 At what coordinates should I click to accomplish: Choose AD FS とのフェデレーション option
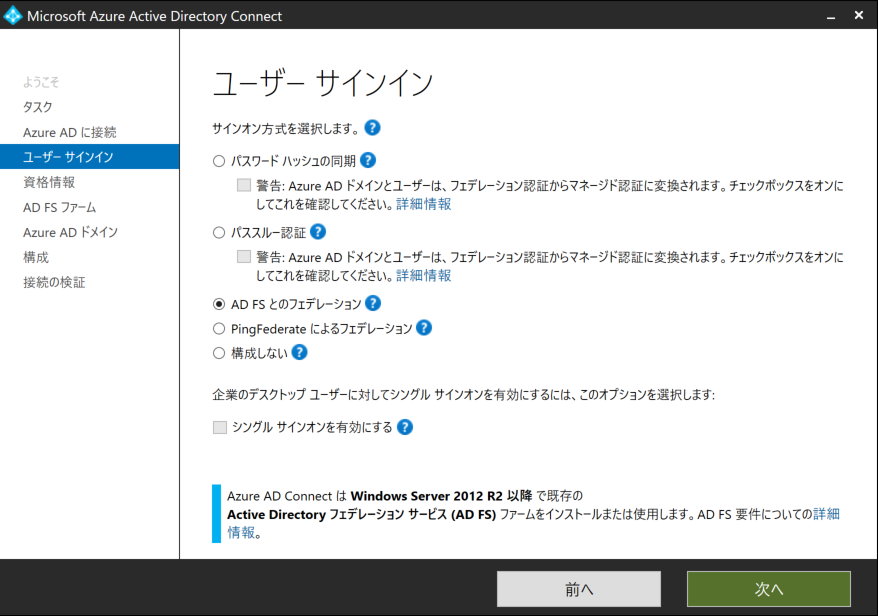[x=219, y=304]
